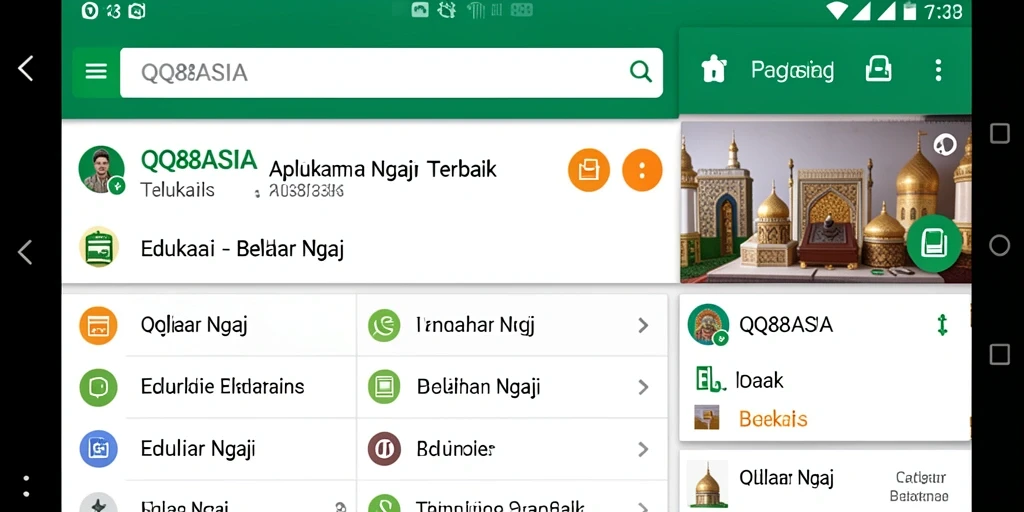The image size is (1024, 512).
Task: Expand the Bdunoier row chevron
Action: point(643,449)
